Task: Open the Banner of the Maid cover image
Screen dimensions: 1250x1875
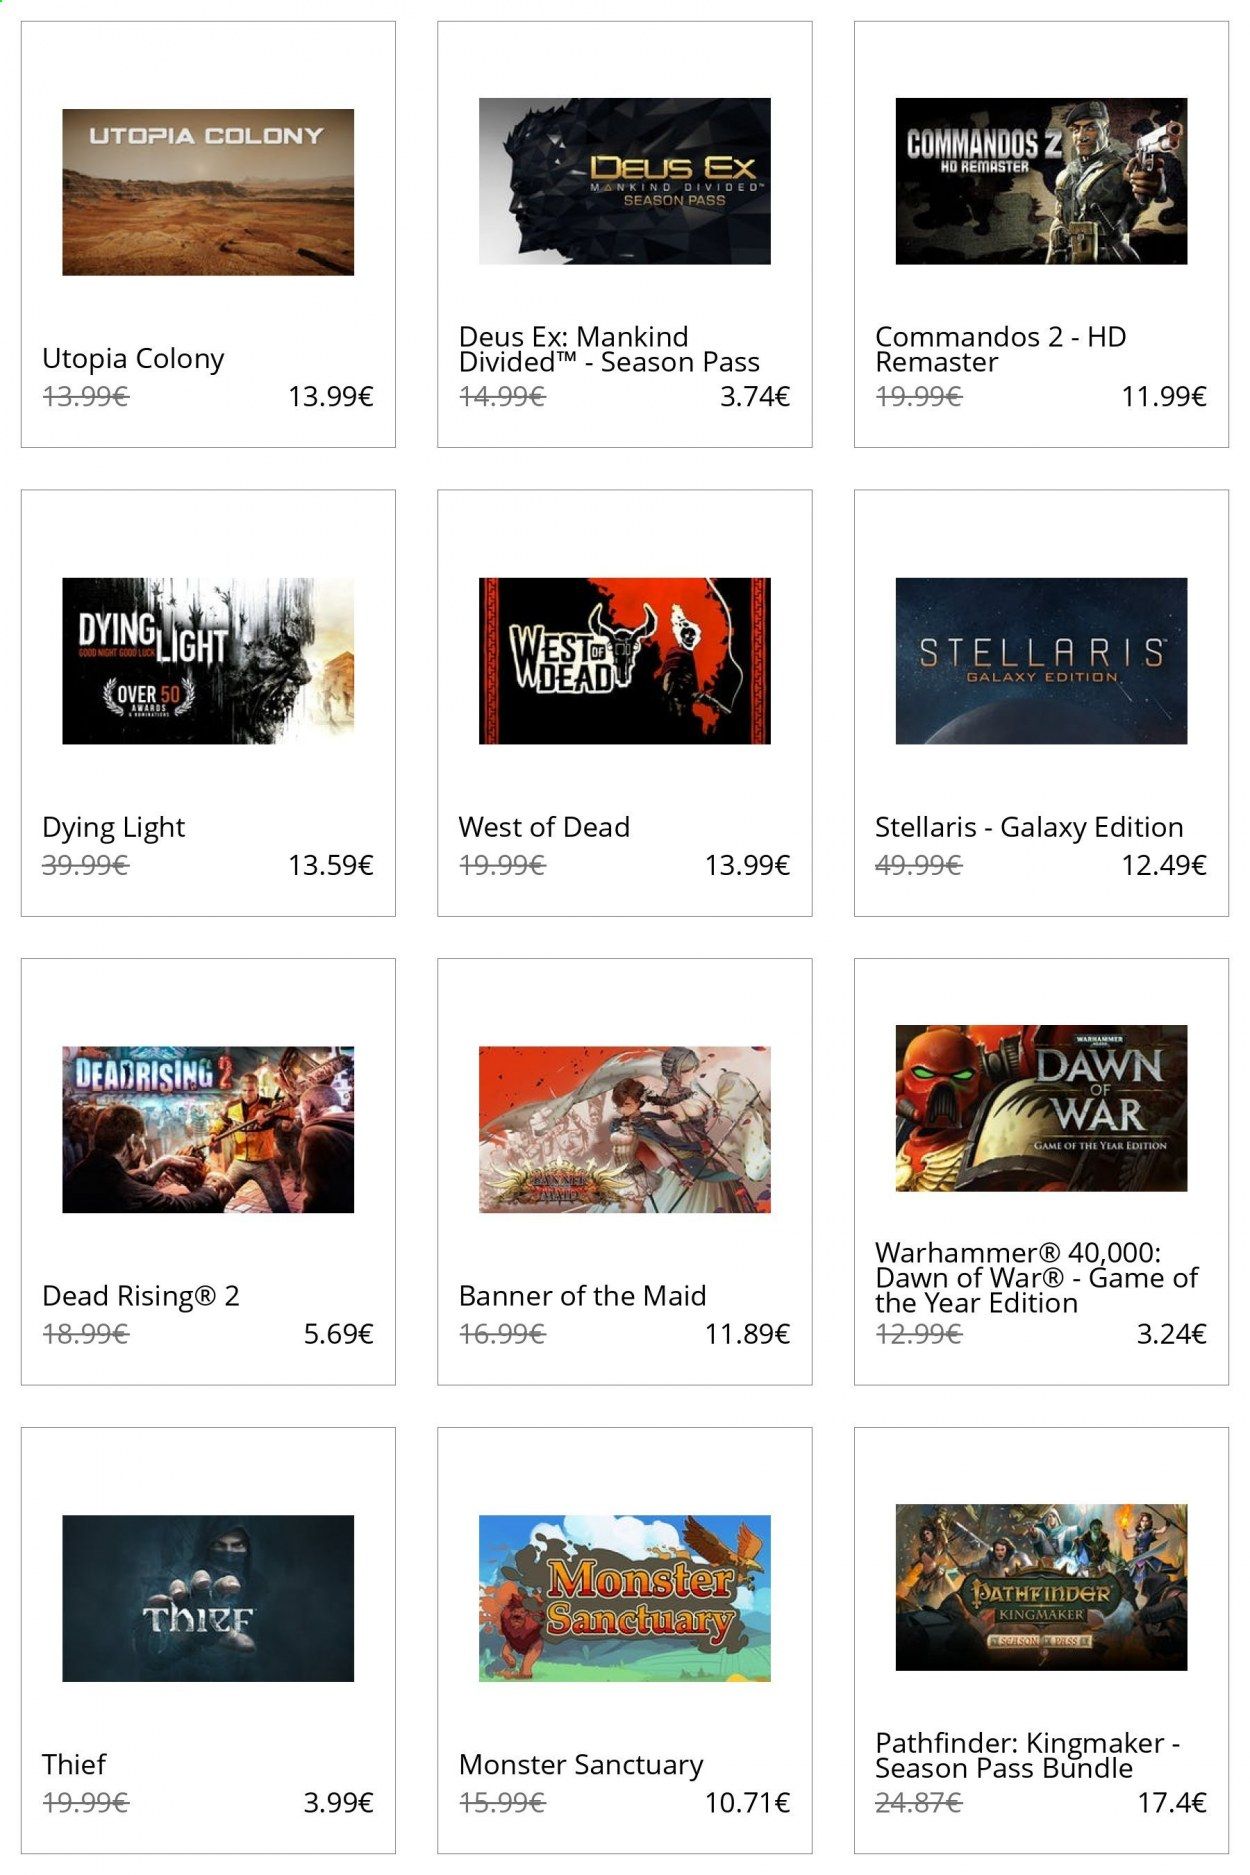Action: (625, 1130)
